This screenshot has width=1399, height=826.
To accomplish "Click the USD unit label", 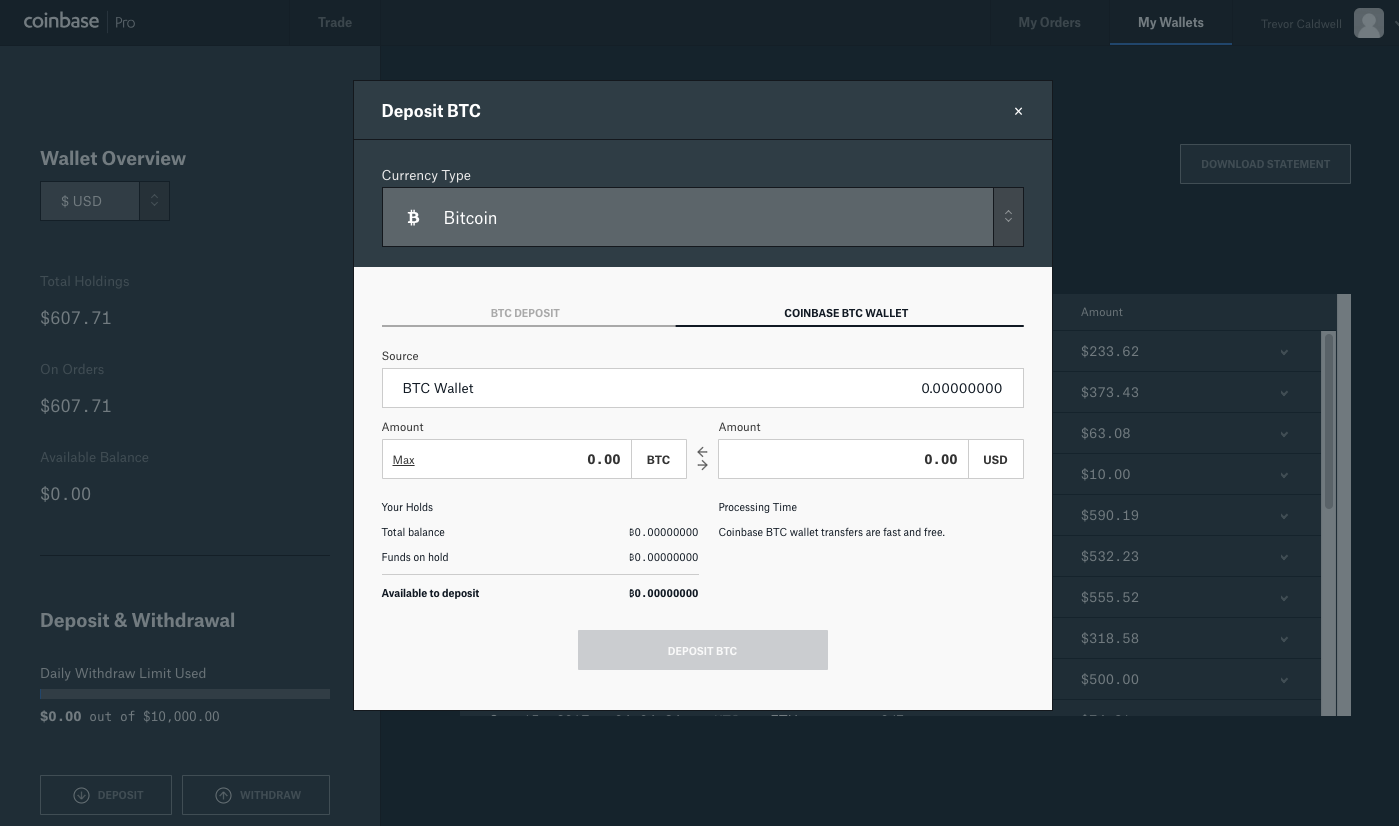I will 995,459.
